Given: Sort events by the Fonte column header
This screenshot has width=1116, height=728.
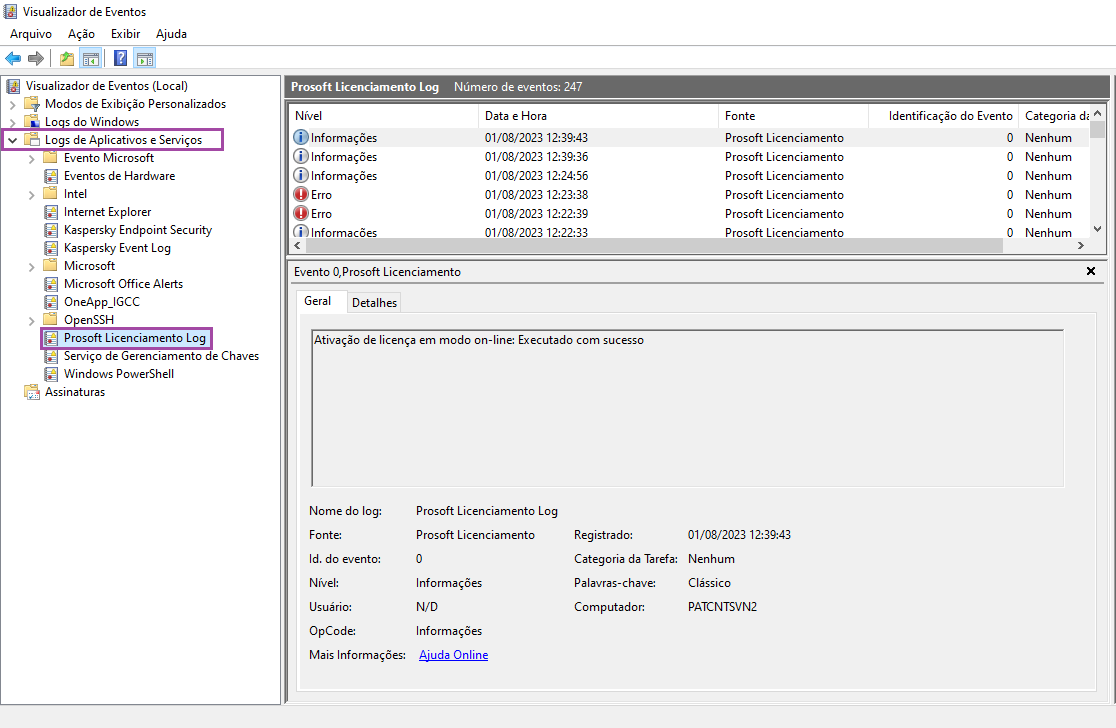Looking at the screenshot, I should tap(793, 116).
